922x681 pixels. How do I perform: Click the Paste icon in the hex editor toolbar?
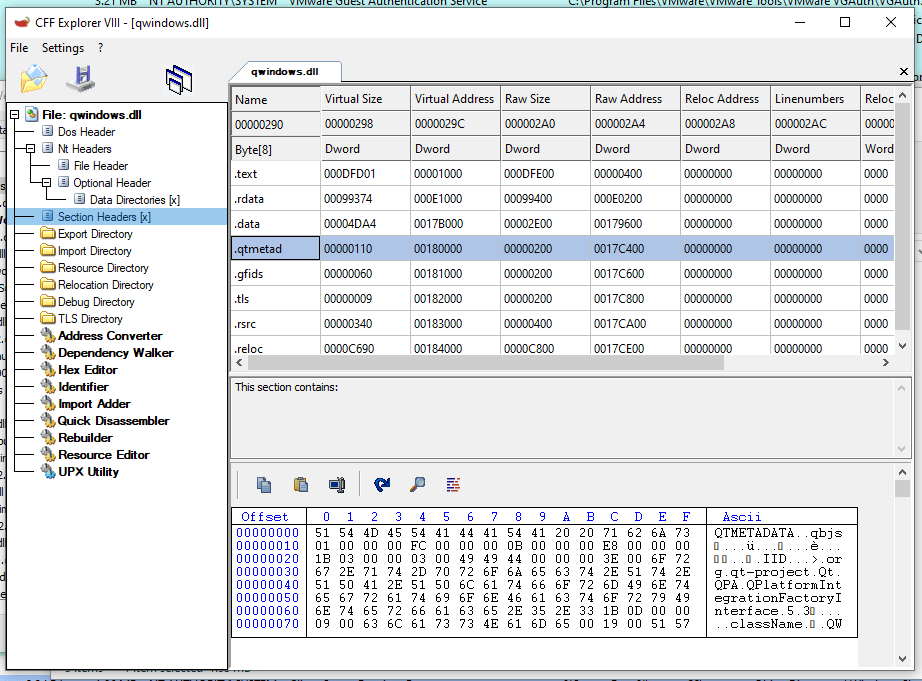pos(301,484)
